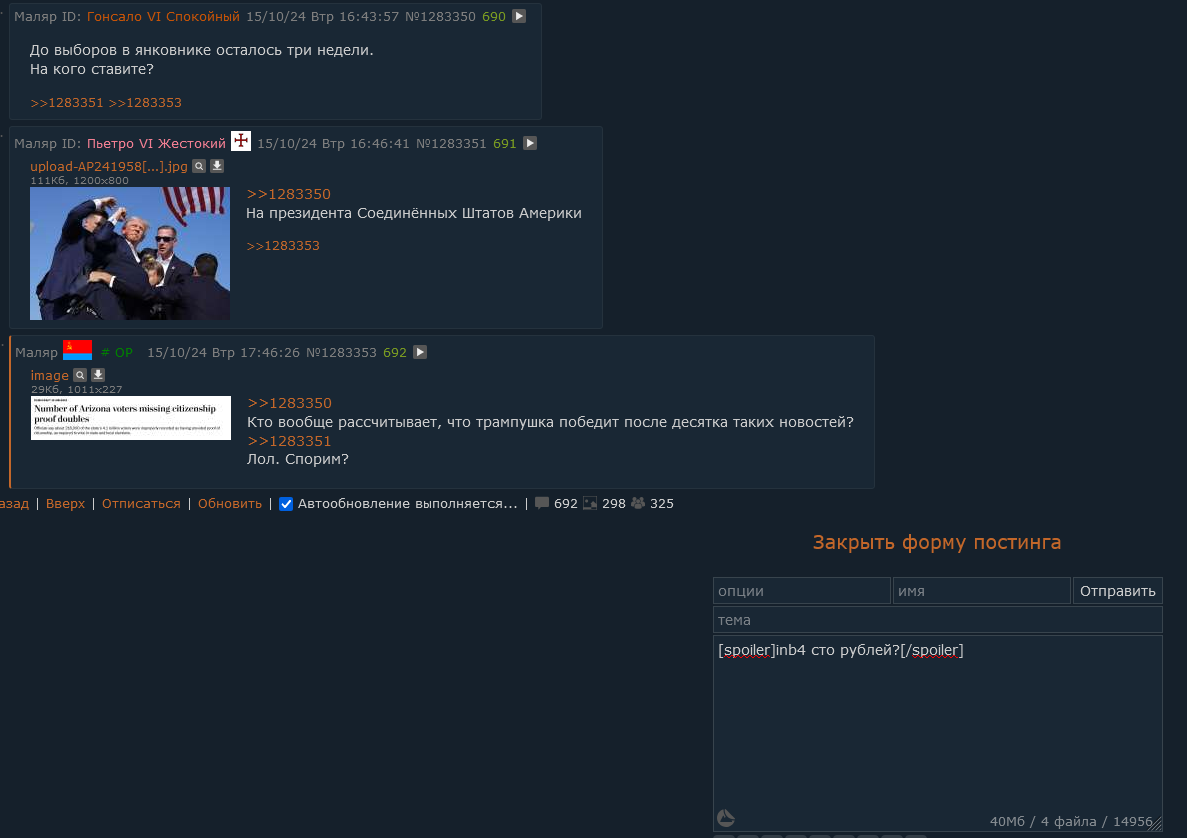Open post menu arrow for post 1283353
The image size is (1187, 838).
(420, 352)
